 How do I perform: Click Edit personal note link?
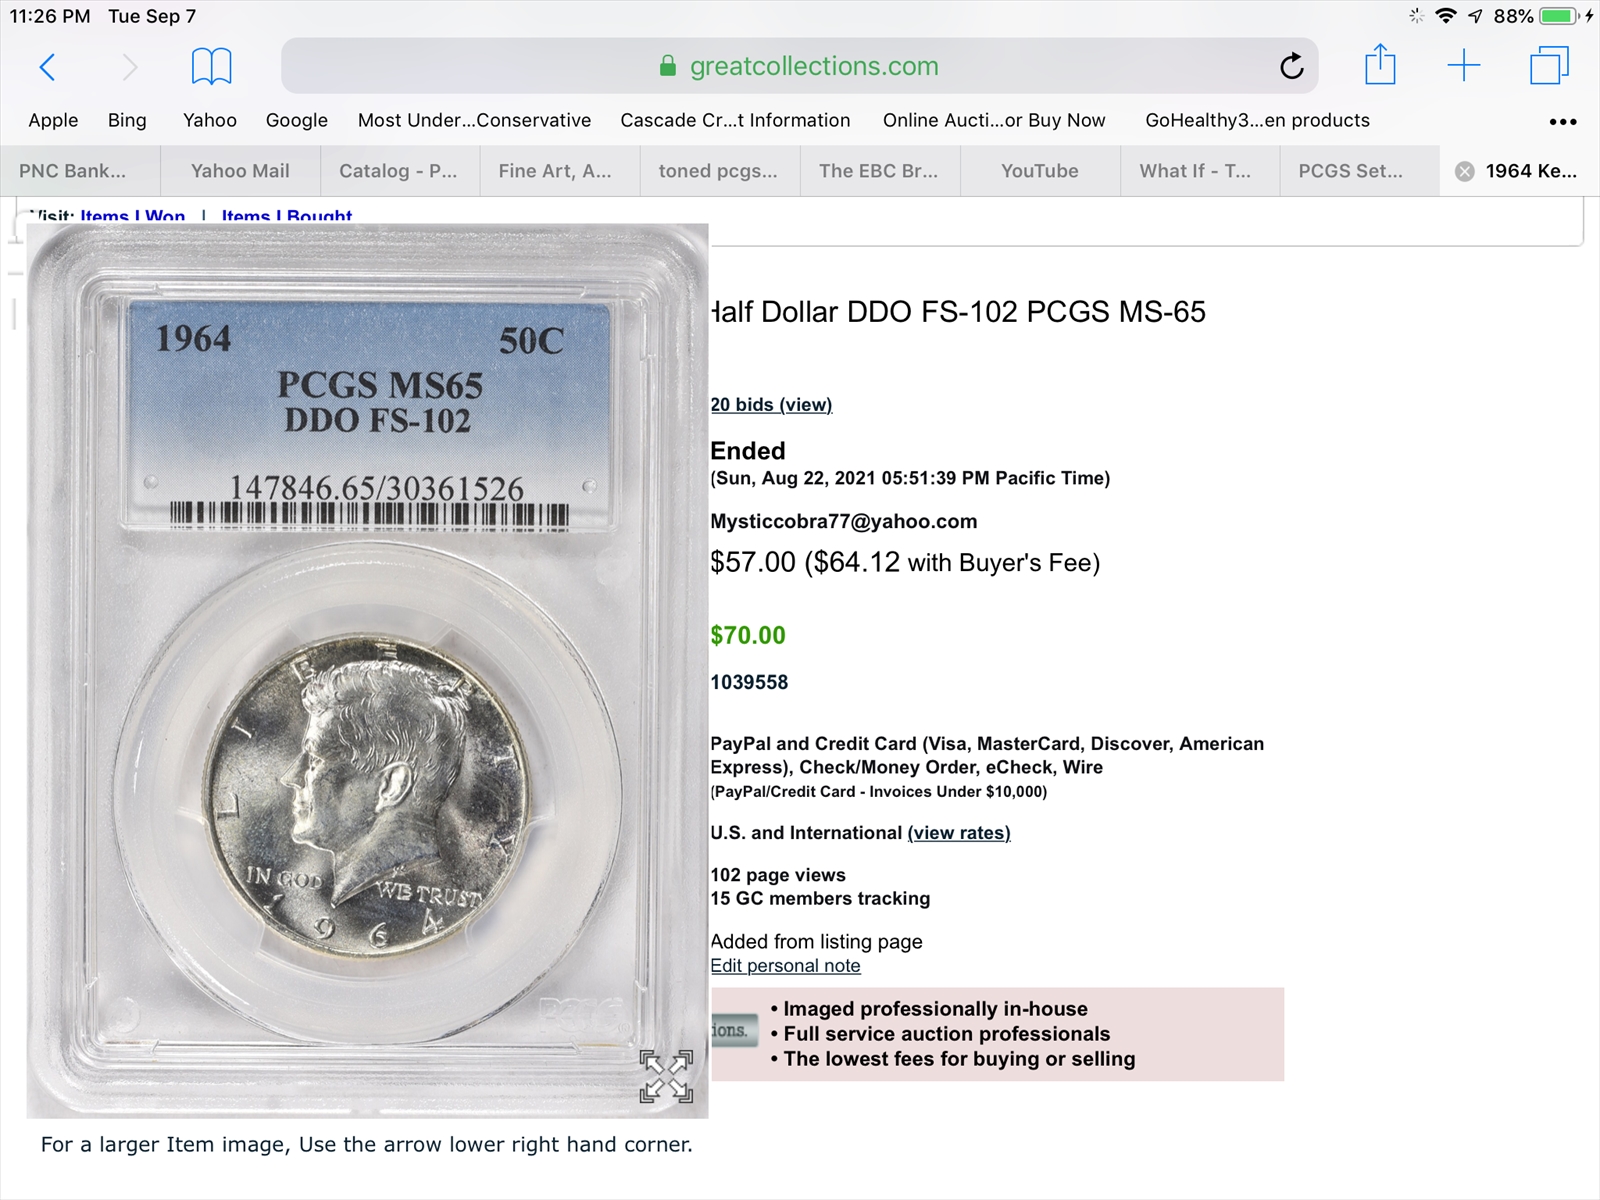785,966
